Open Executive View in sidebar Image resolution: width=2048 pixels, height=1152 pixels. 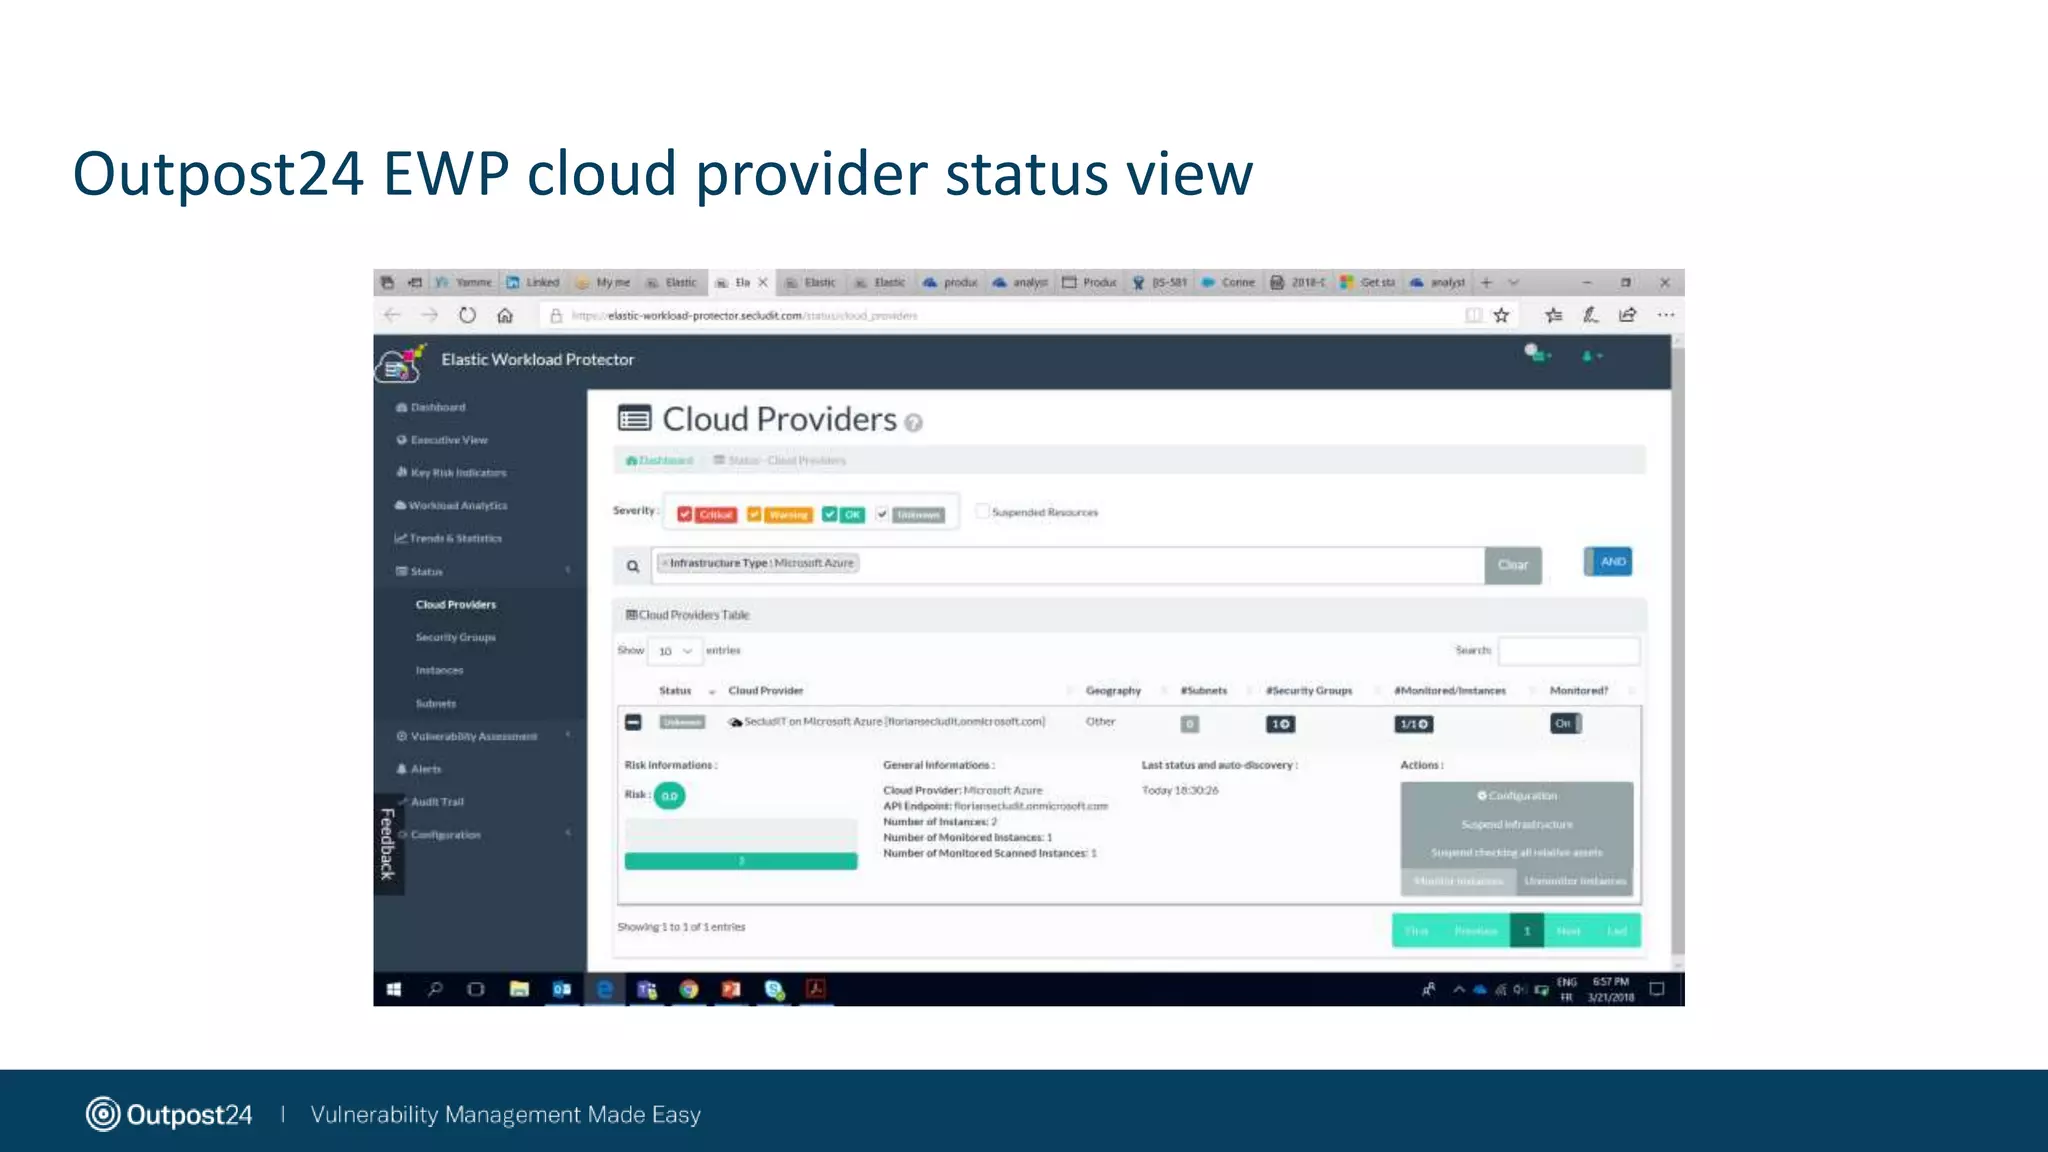tap(449, 440)
